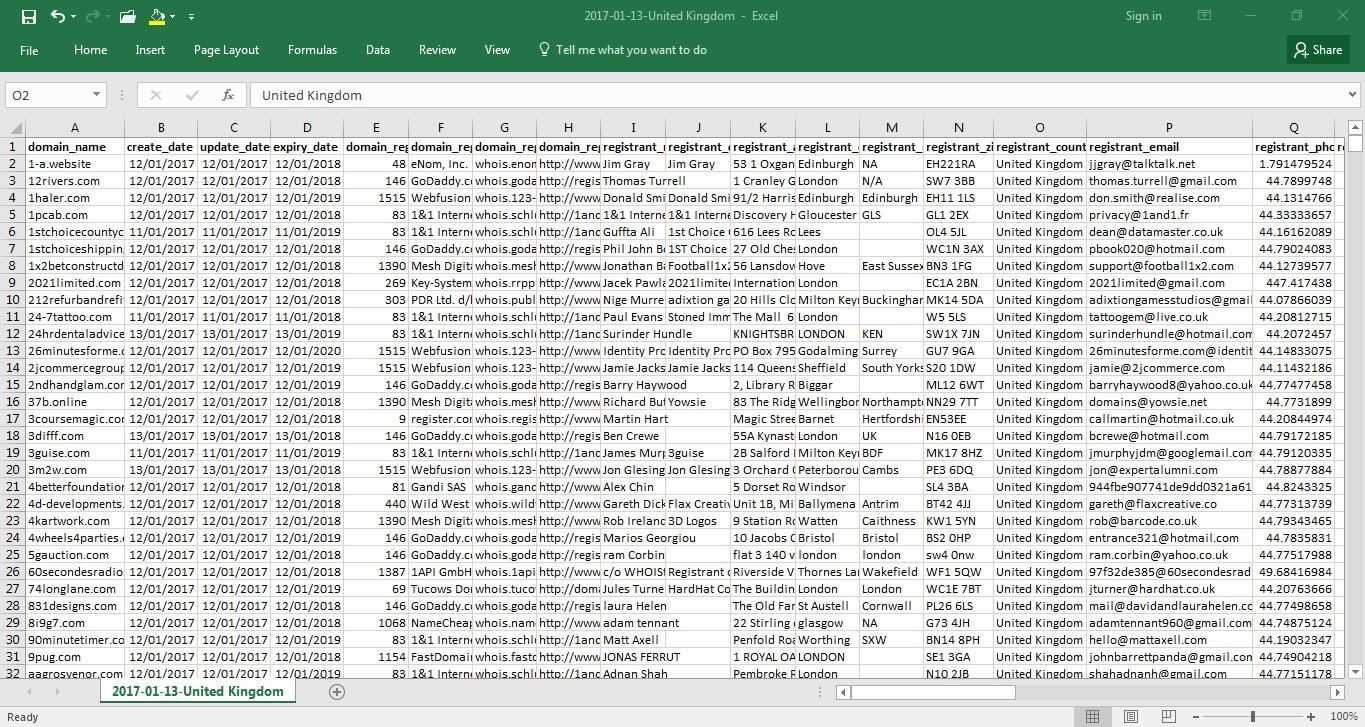Click the vertical scrollbar thumb
1365x727 pixels.
coord(1355,144)
